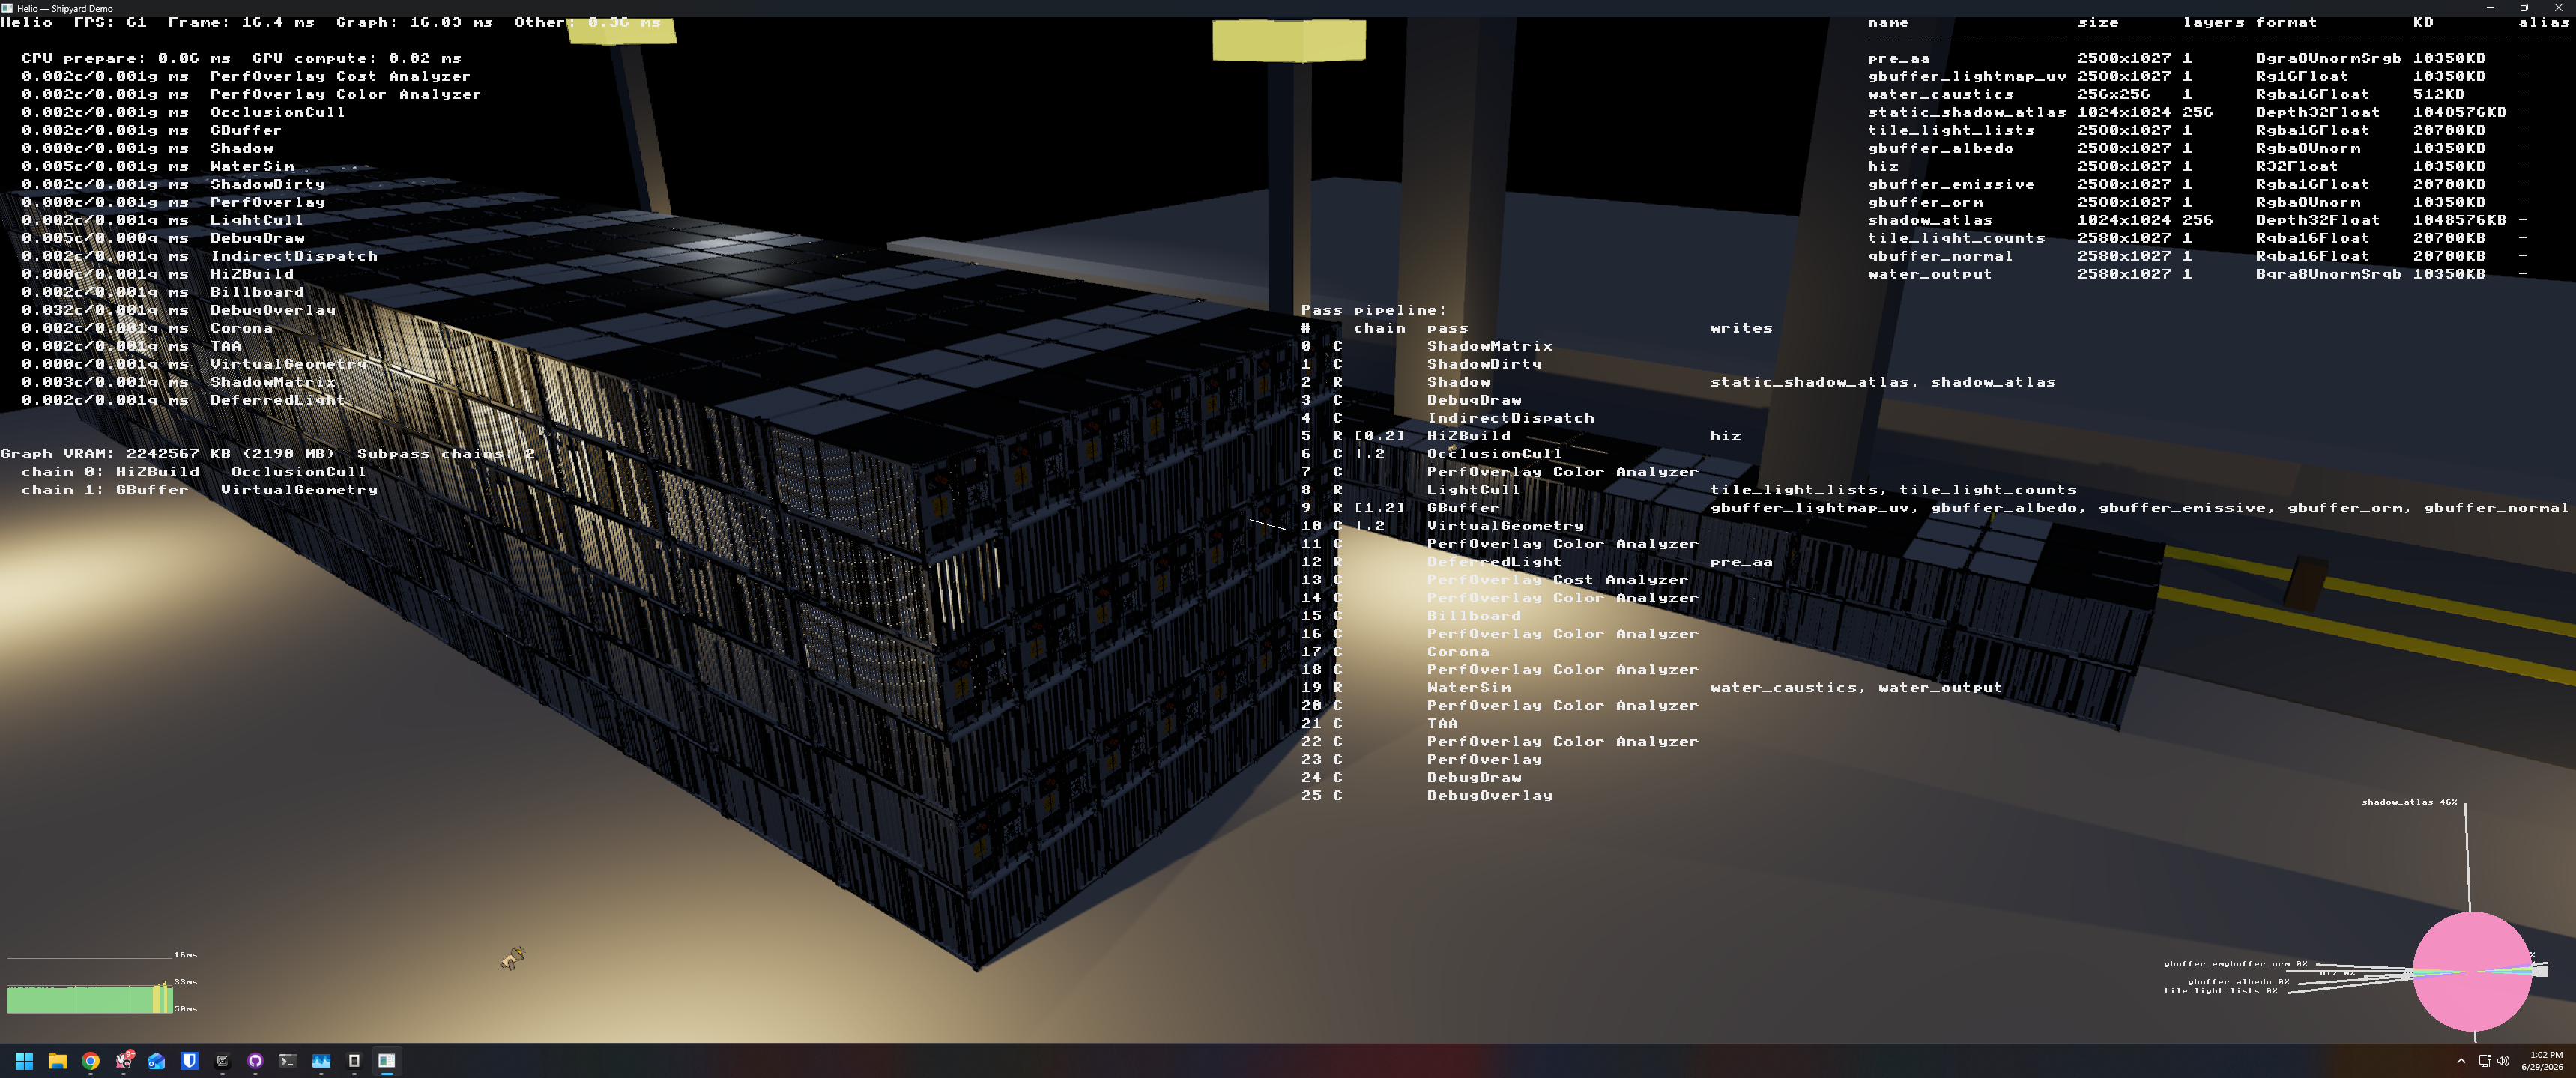Screen dimensions: 2576x1078
Task: Click 'PerfOverlay Cost Analyzer' in timing list
Action: click(x=340, y=76)
